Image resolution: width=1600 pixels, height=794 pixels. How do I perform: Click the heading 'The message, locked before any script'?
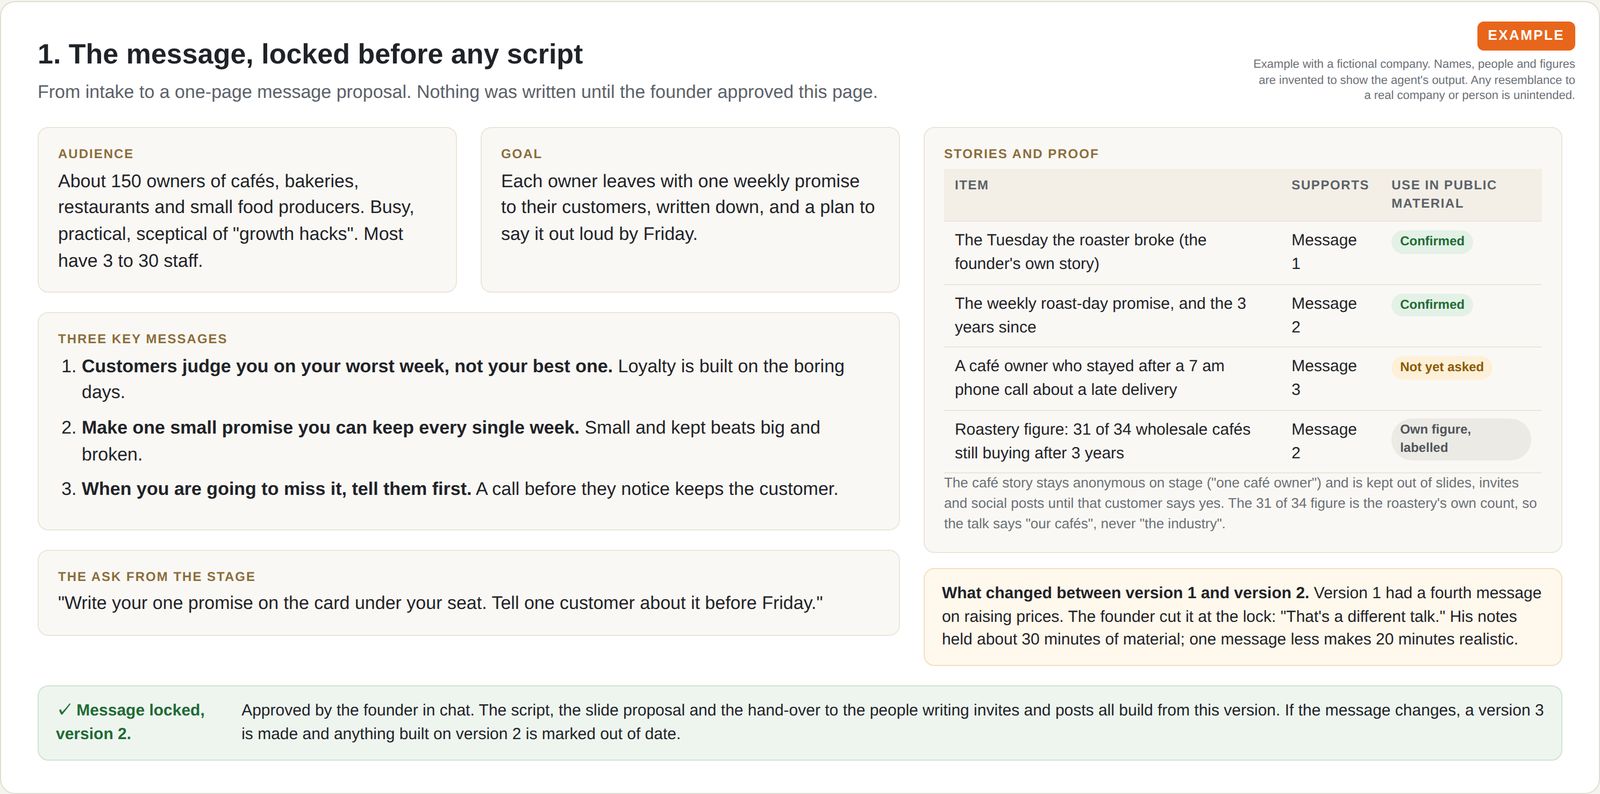310,54
